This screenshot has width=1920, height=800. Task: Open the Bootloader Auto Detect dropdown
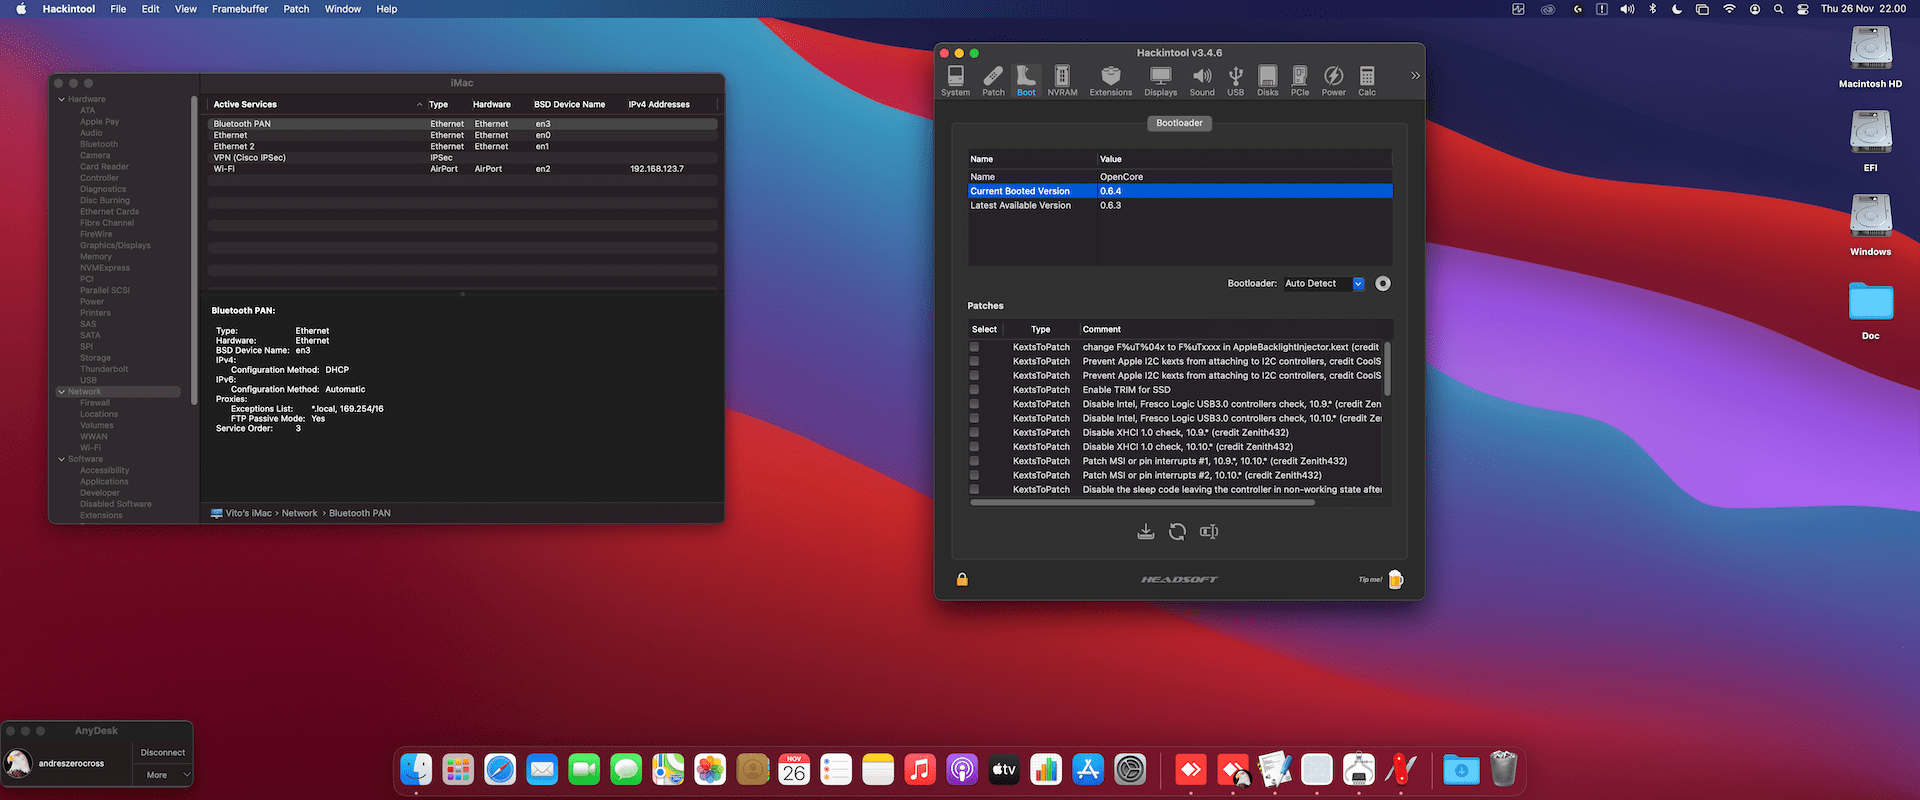(1324, 284)
